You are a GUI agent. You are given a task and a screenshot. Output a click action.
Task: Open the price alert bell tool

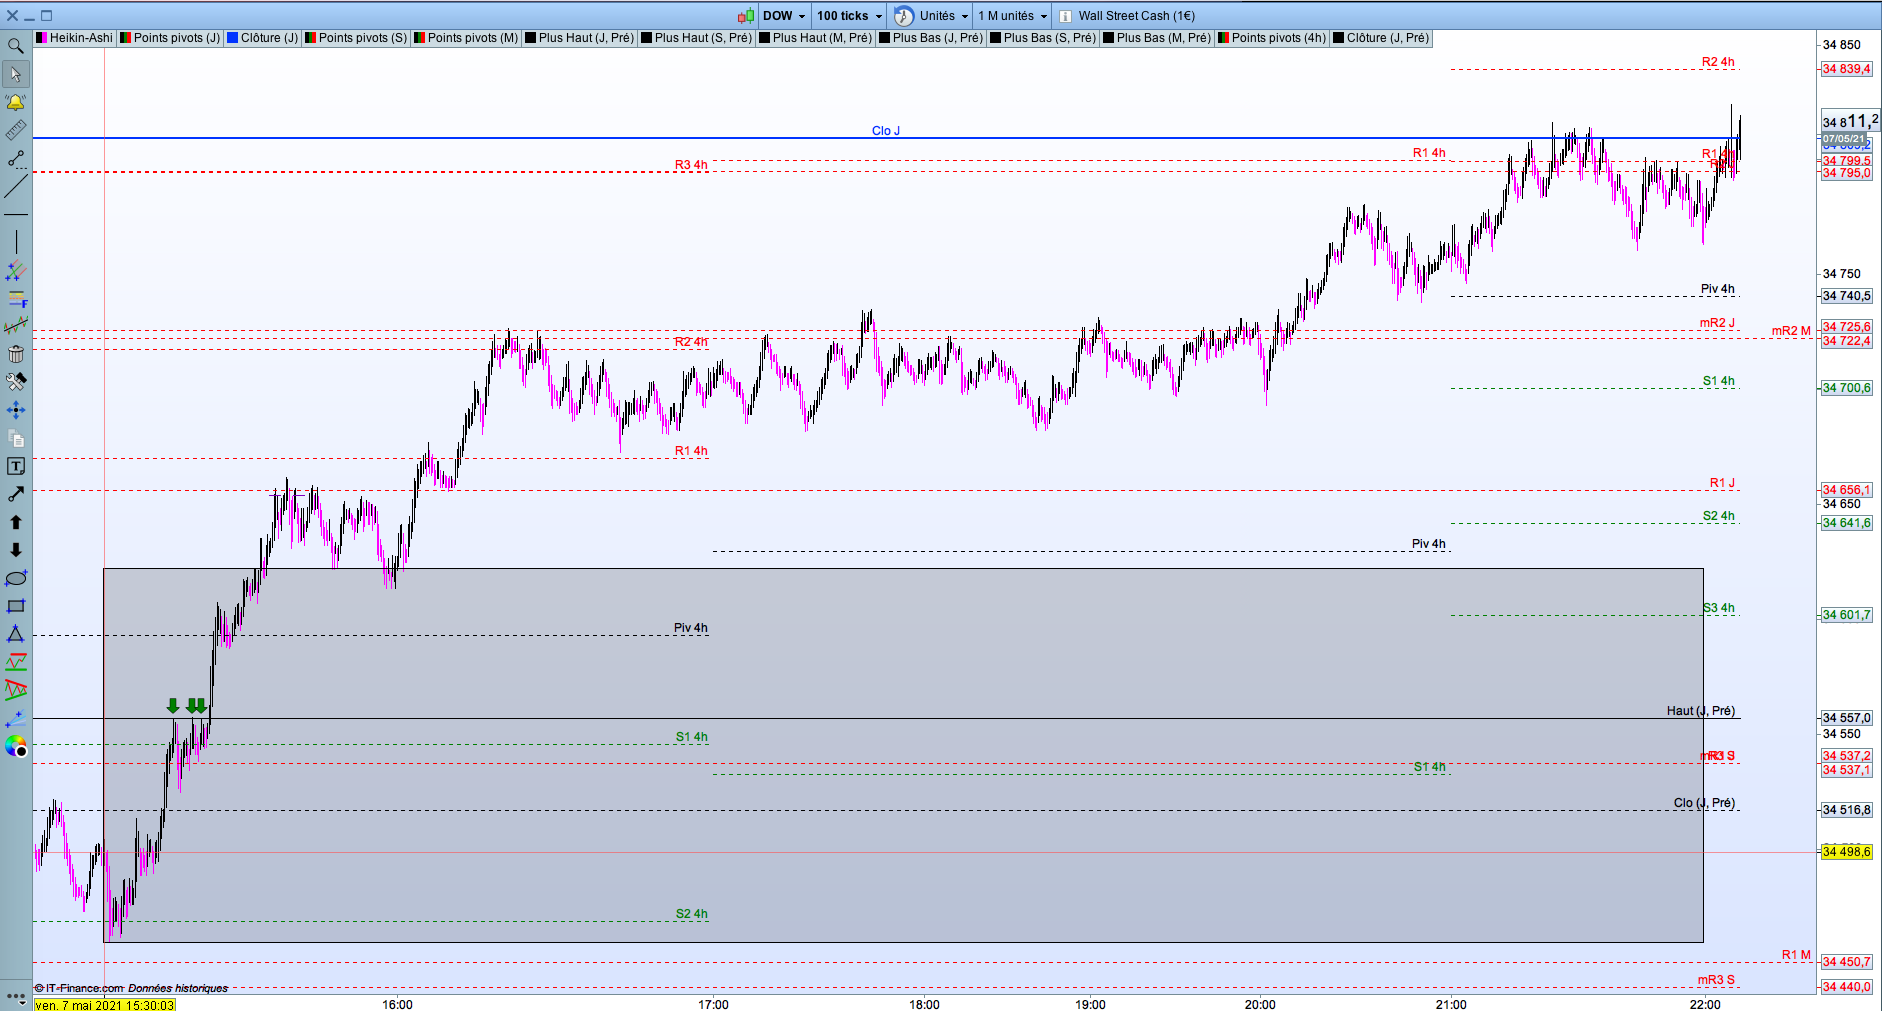(16, 102)
